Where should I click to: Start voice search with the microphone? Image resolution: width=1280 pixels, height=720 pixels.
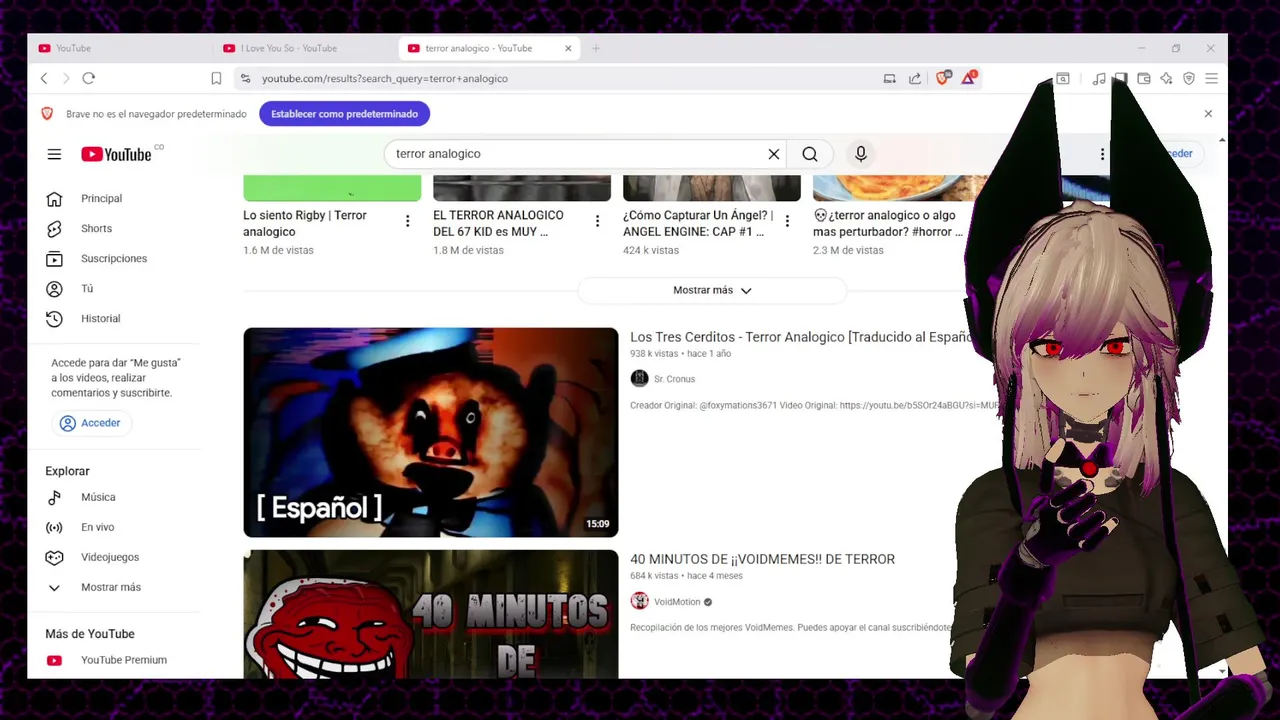(860, 154)
